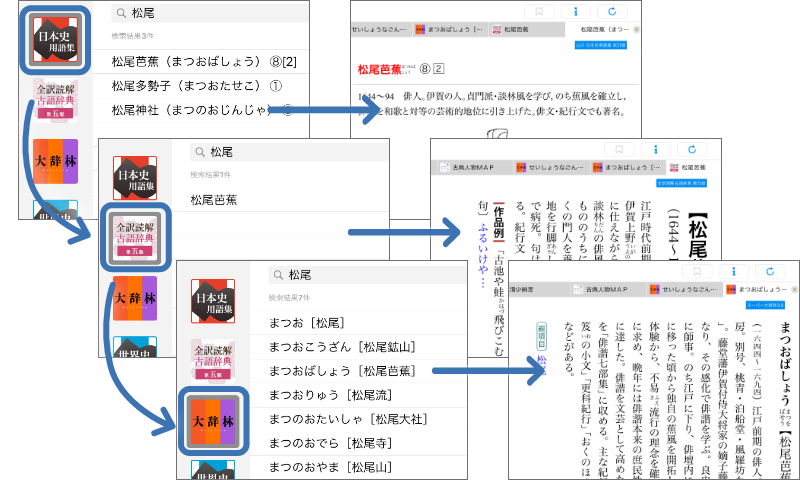800x480 pixels.
Task: Focus the 松尾 search field above 検索結果7件
Action: (367, 275)
